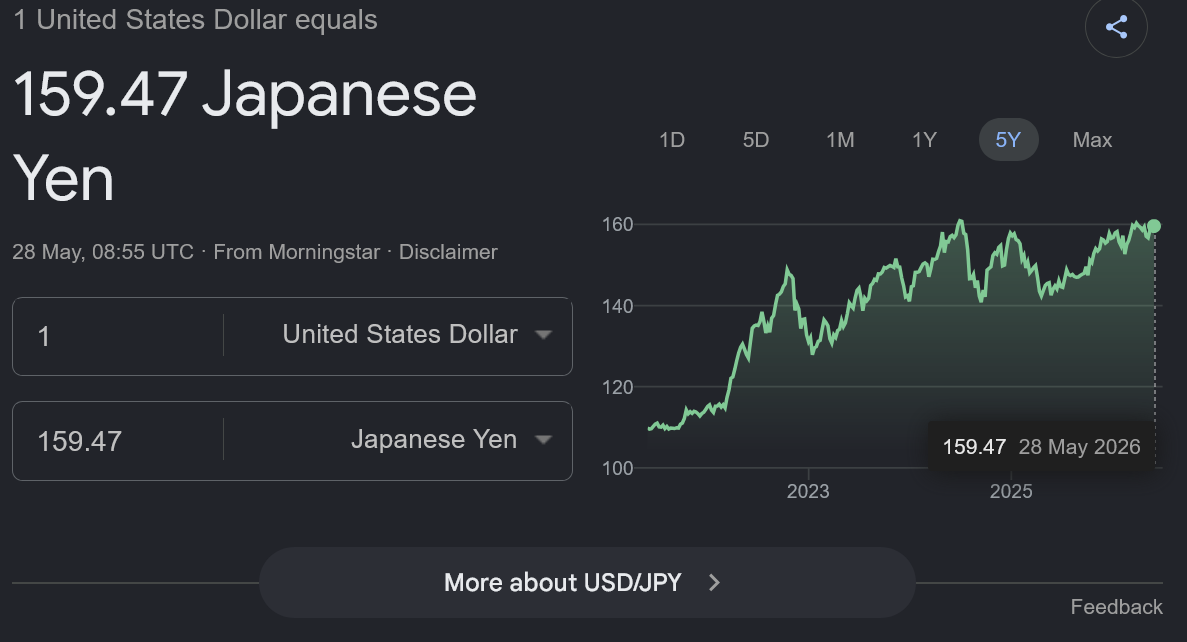Click the chevron arrow beside More about USD/JPY
This screenshot has height=642, width=1187.
(714, 582)
